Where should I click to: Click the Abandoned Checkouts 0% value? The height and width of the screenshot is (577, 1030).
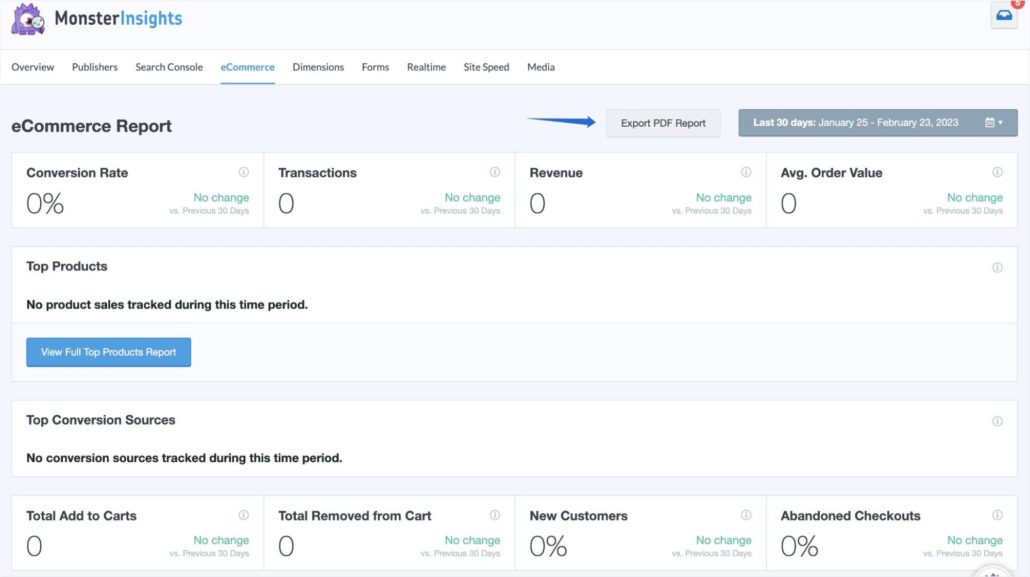[x=799, y=546]
